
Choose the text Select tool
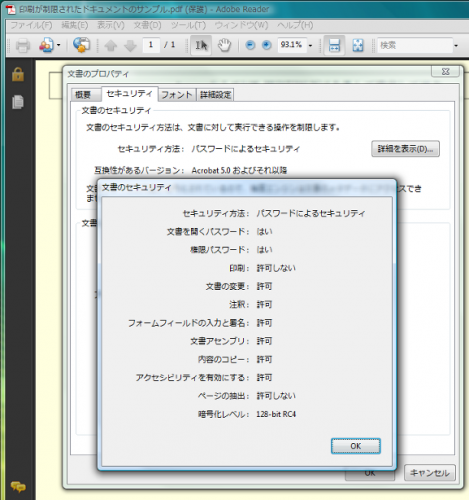pos(201,45)
